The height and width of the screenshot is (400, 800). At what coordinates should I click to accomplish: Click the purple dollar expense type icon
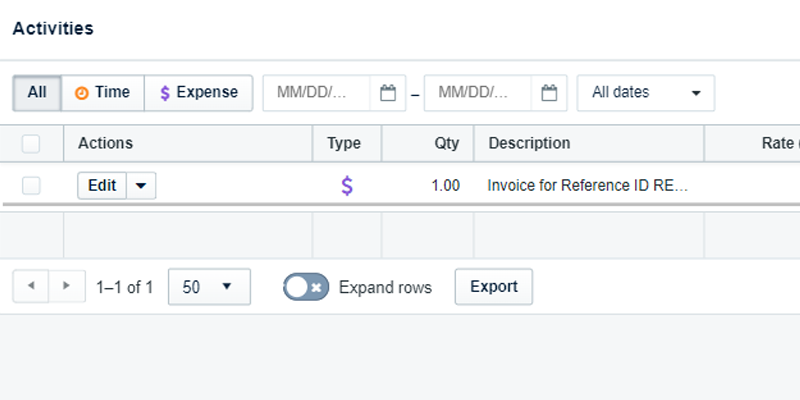(x=346, y=185)
